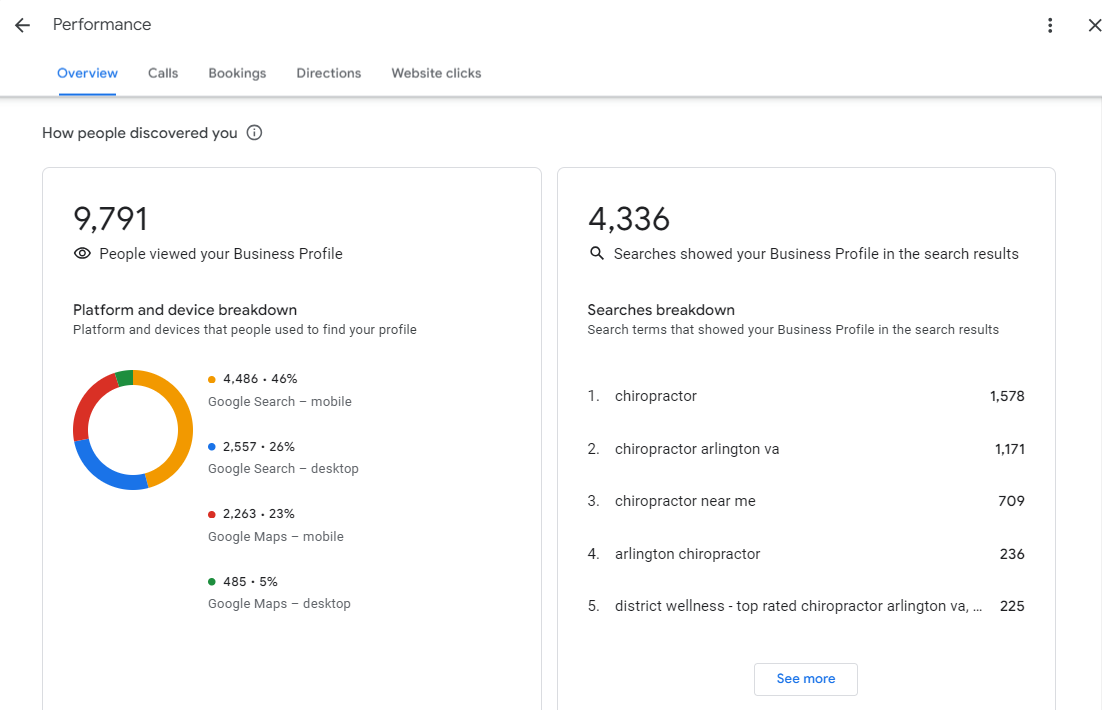The image size is (1102, 710).
Task: Click the back arrow next to Performance
Action: point(22,25)
